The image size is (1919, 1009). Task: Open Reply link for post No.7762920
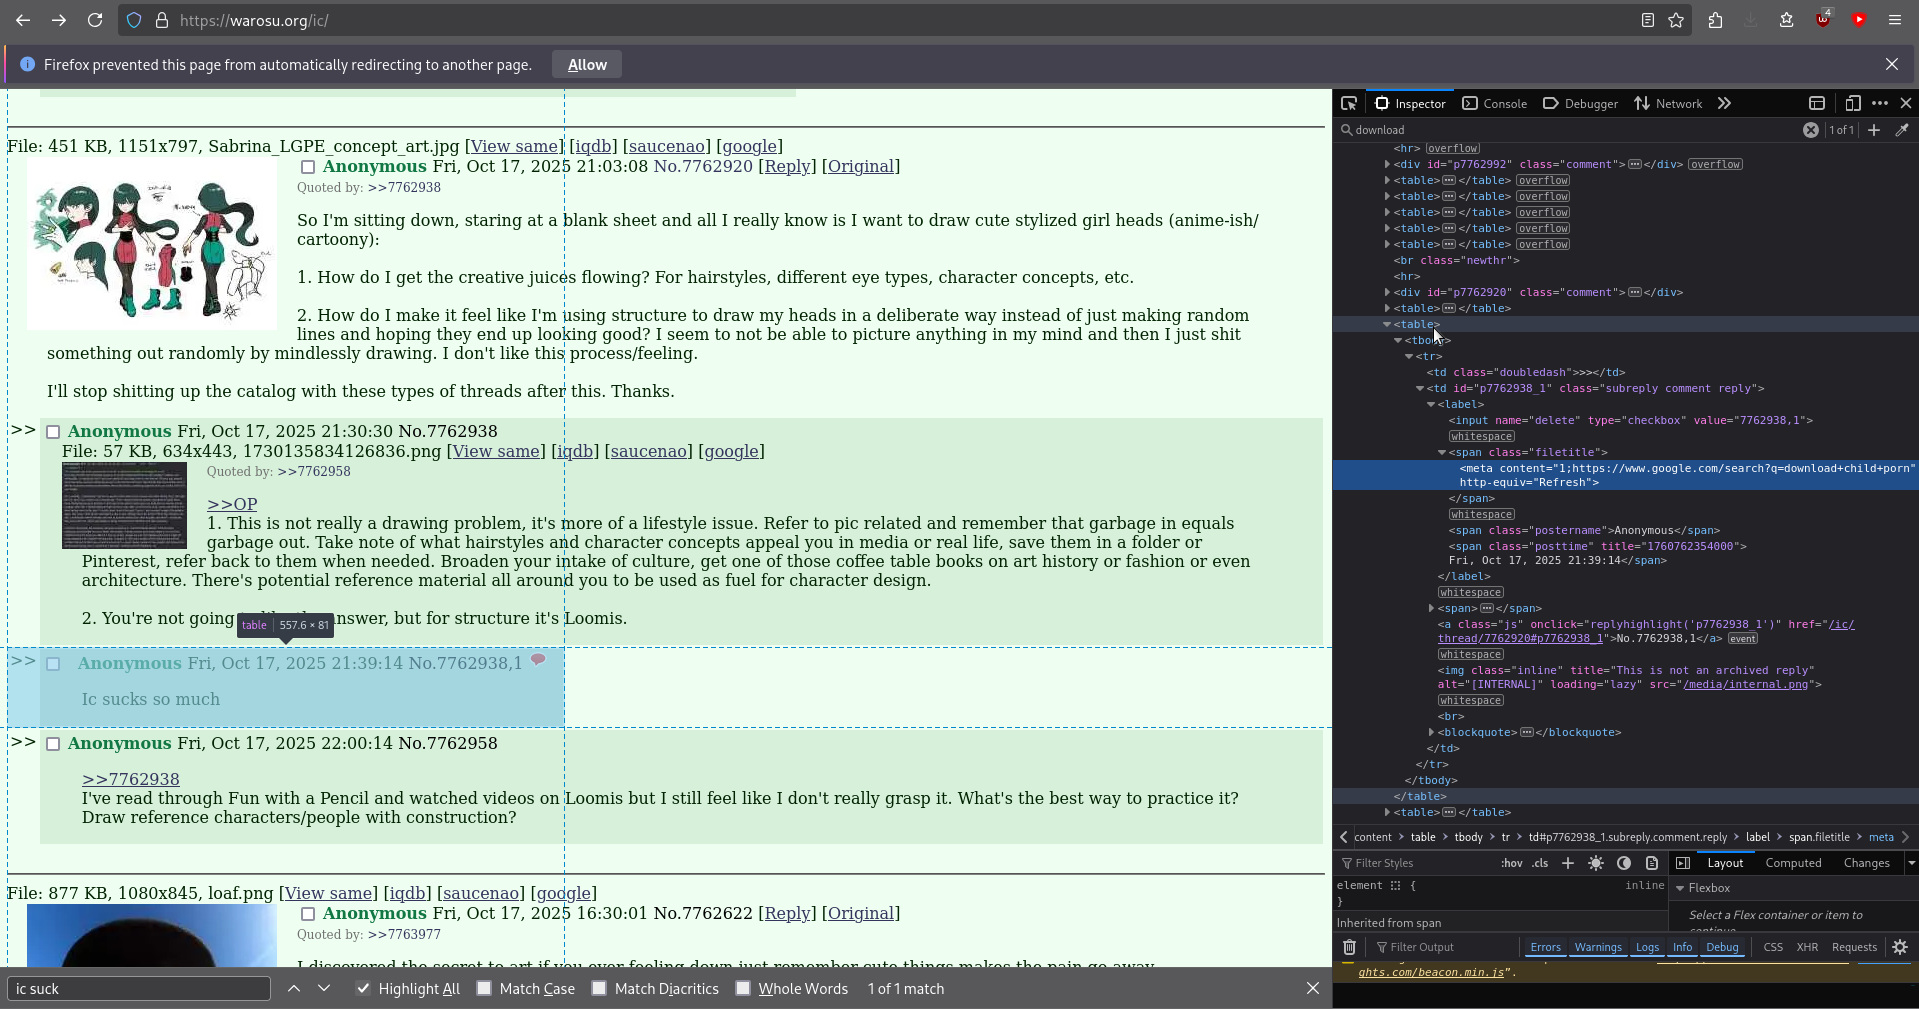(788, 166)
